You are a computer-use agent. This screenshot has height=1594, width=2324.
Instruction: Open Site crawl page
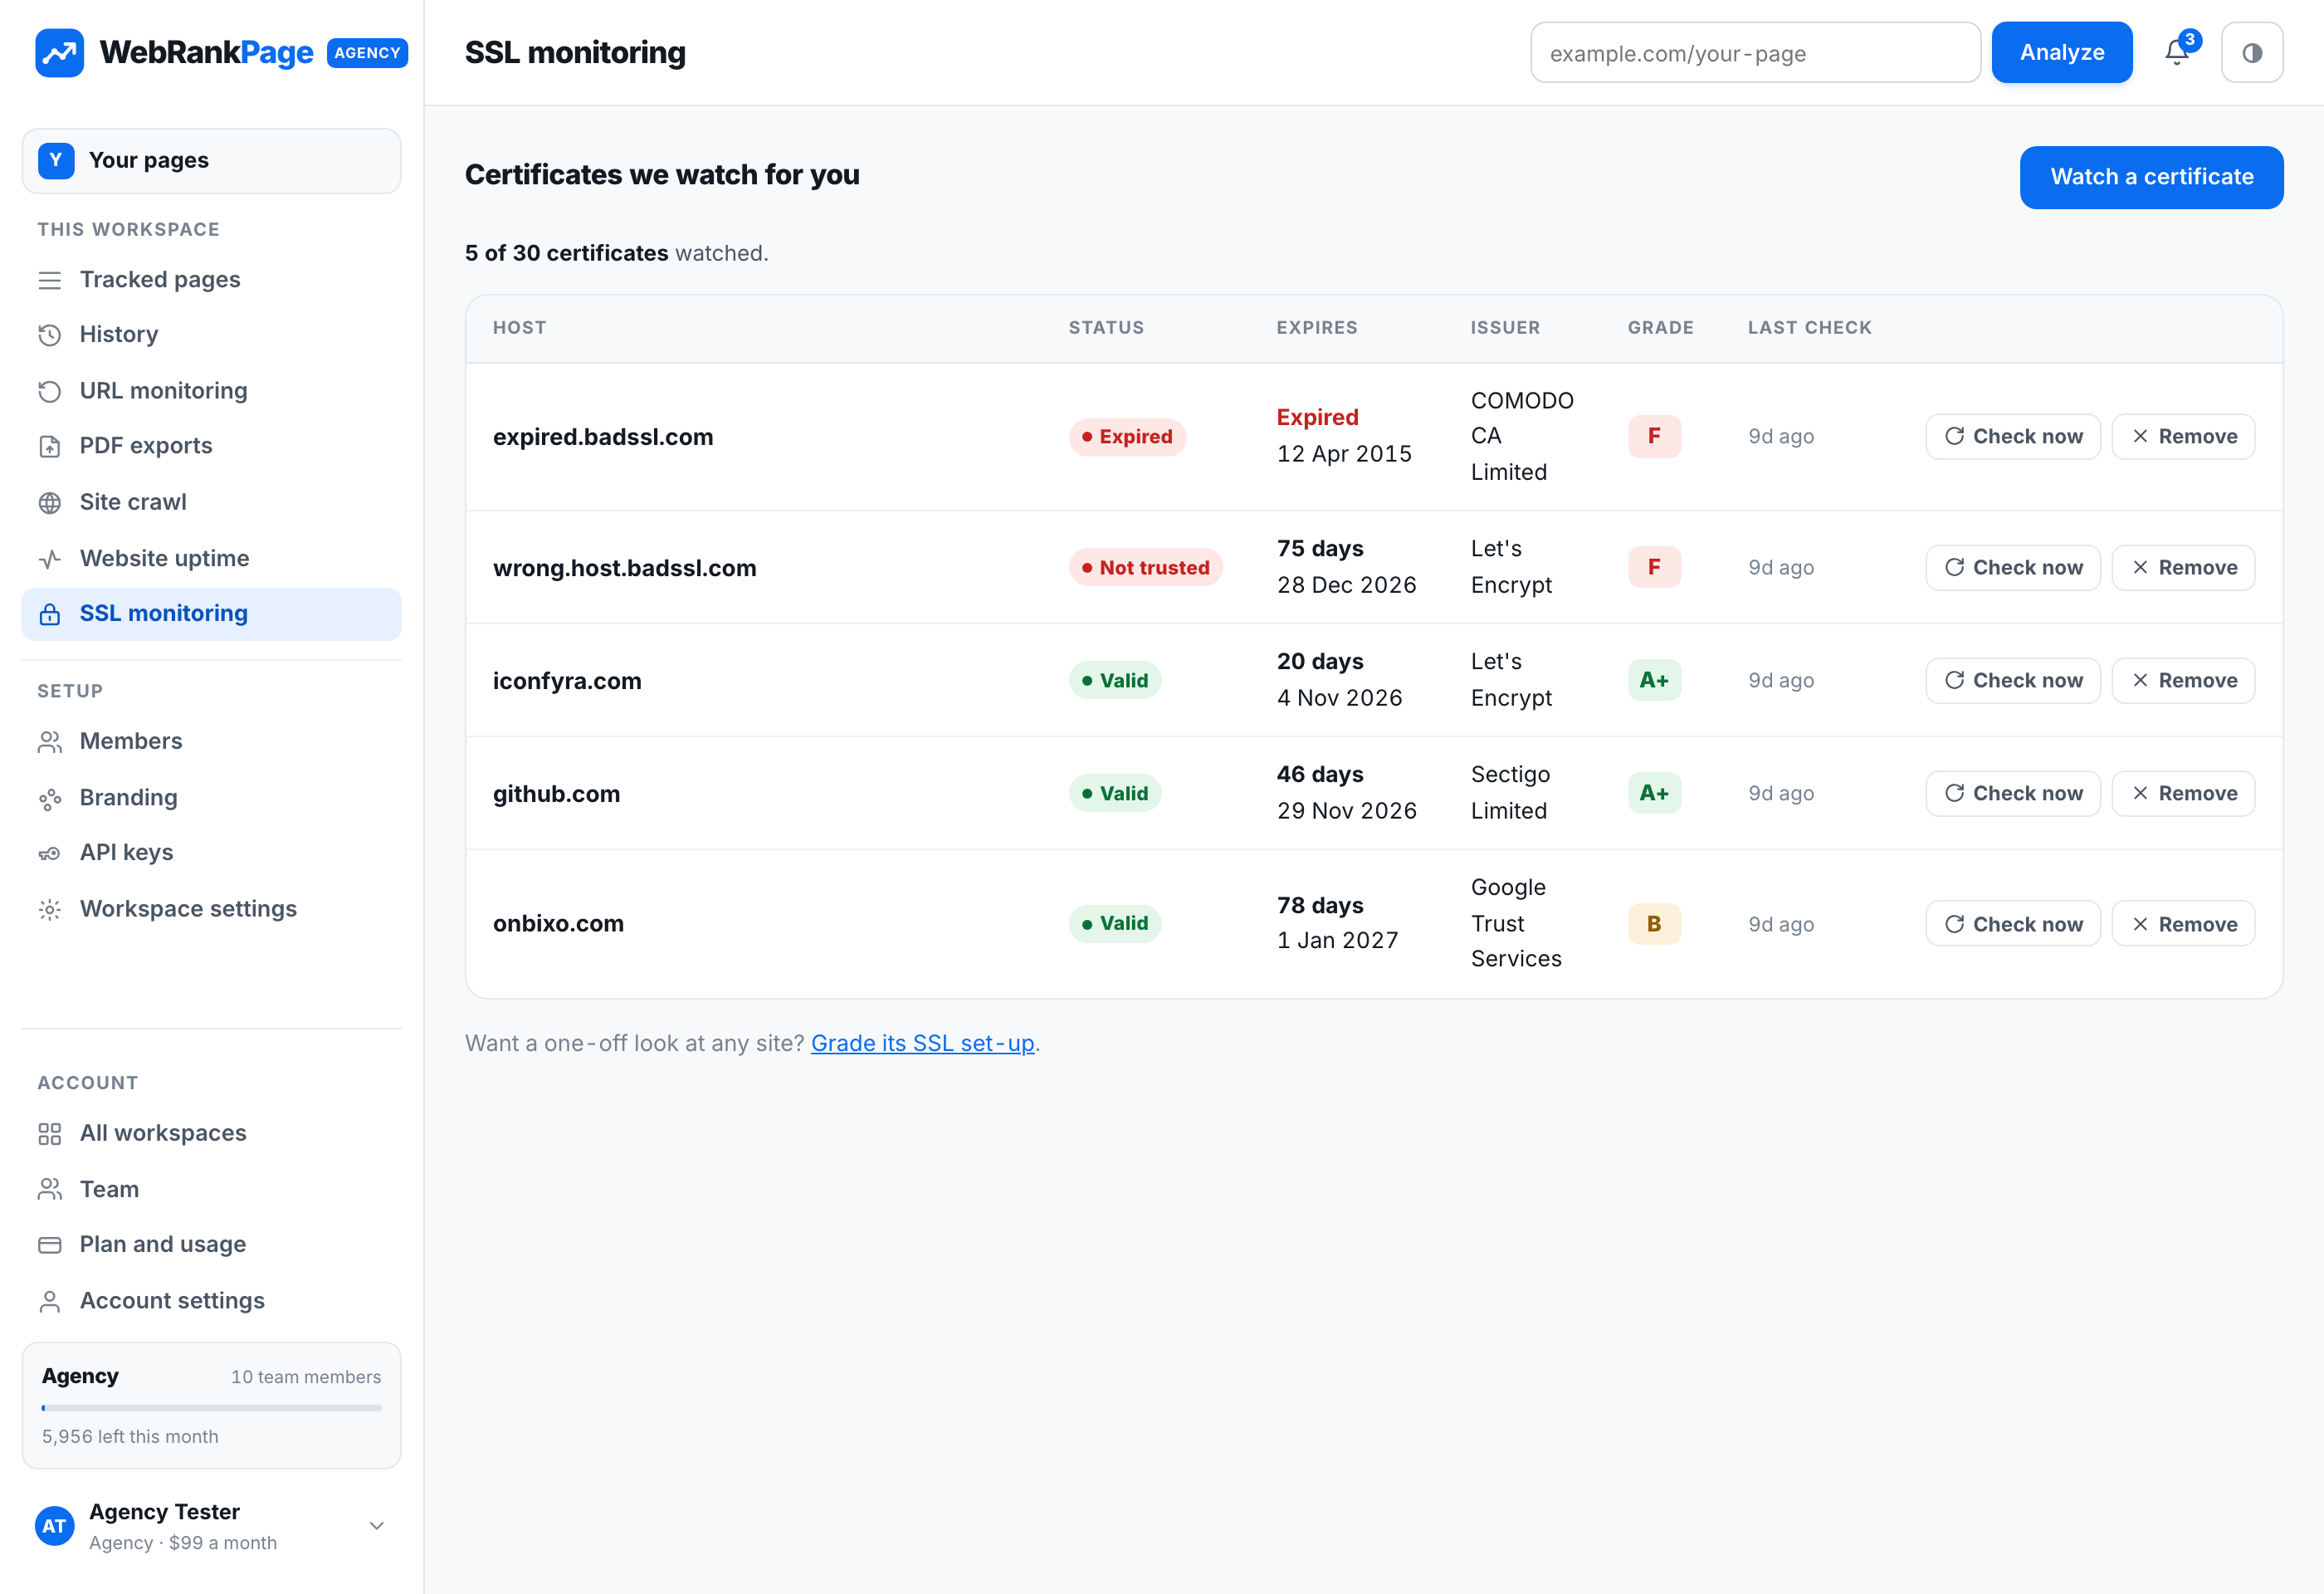pos(211,502)
